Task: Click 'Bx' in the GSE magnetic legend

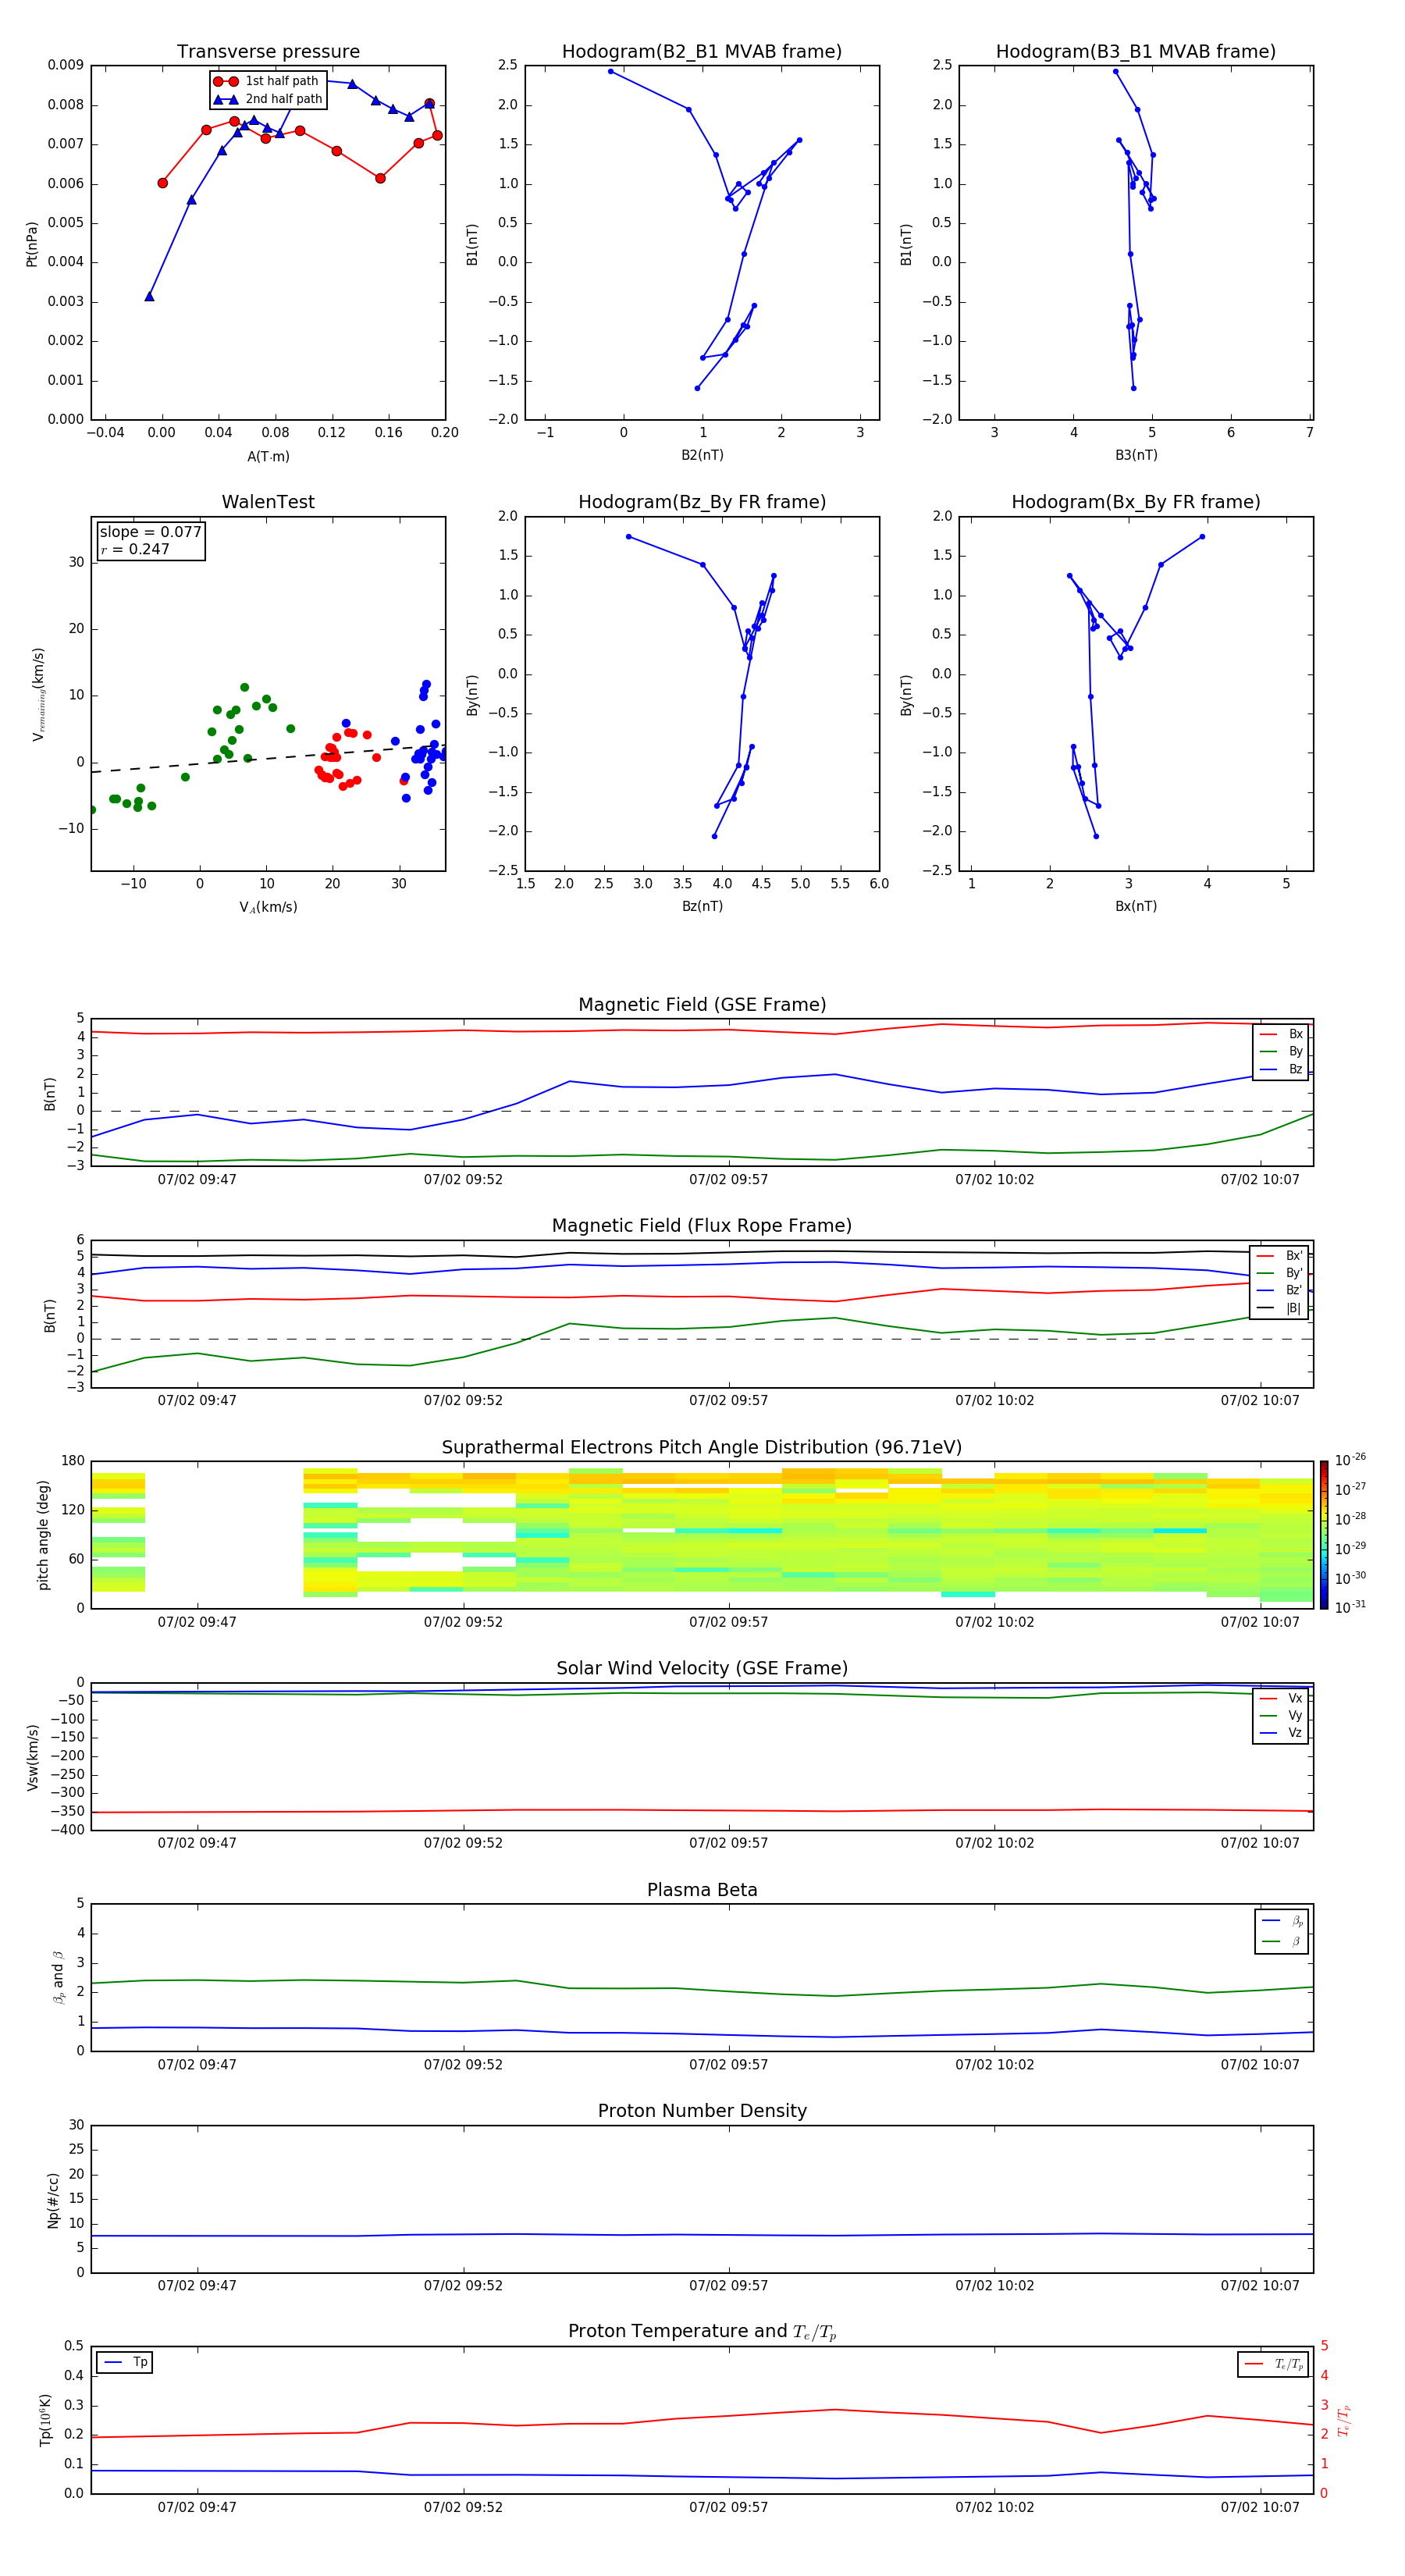Action: pyautogui.click(x=1295, y=1034)
